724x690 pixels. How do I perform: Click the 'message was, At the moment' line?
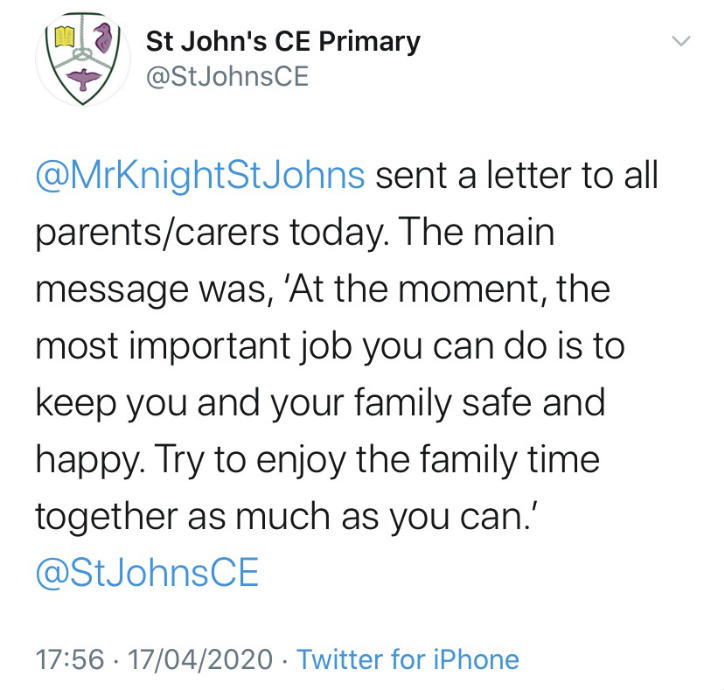(323, 290)
